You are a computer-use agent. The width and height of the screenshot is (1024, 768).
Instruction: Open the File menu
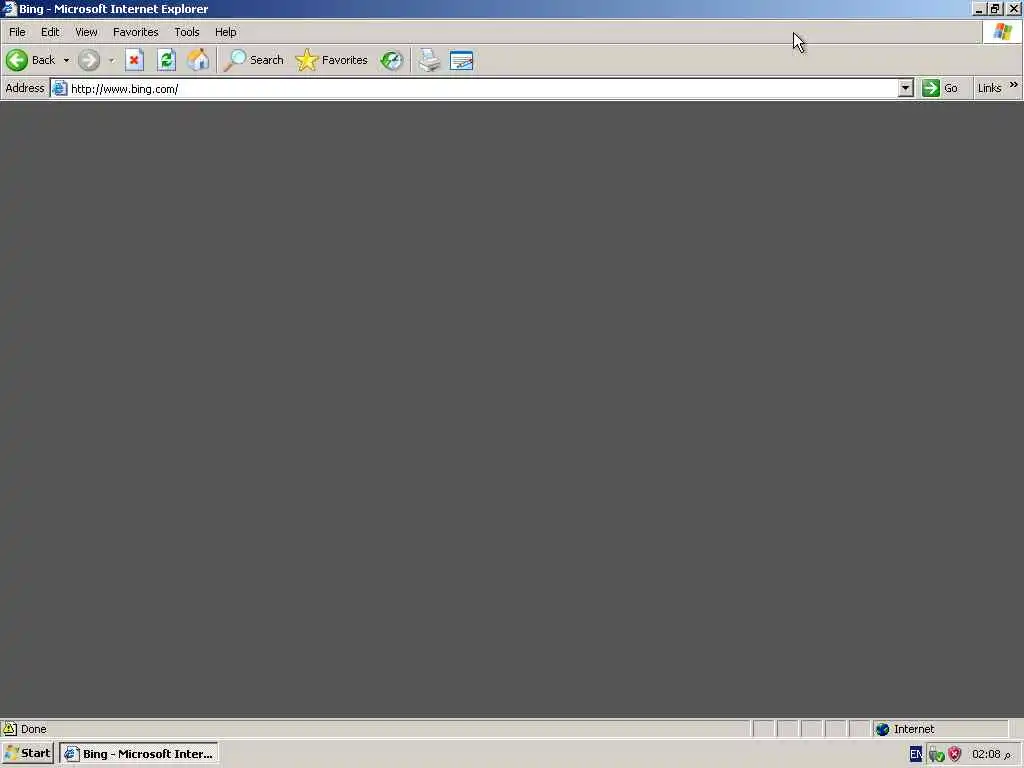point(17,32)
